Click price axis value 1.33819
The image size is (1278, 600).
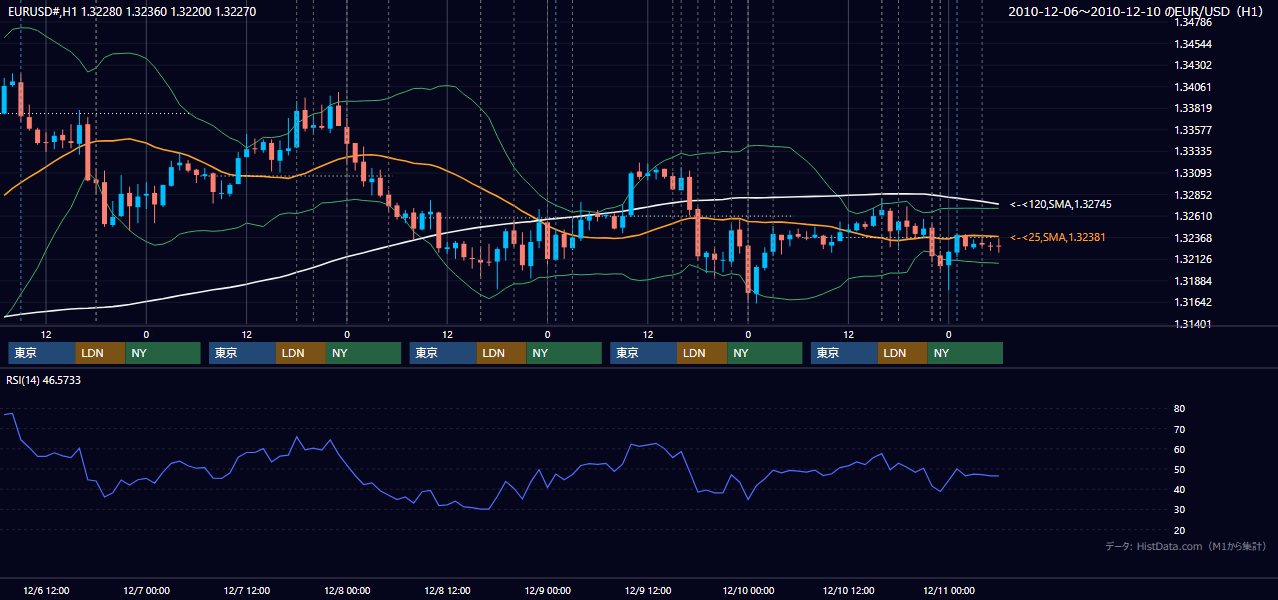[1193, 108]
